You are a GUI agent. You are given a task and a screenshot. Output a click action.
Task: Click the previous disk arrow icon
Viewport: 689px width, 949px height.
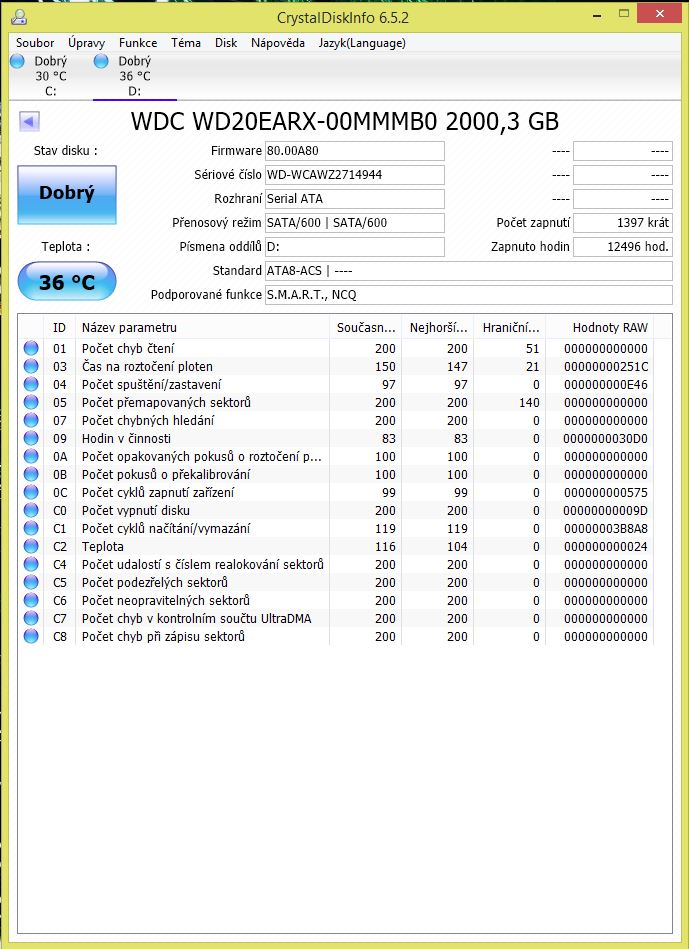29,121
